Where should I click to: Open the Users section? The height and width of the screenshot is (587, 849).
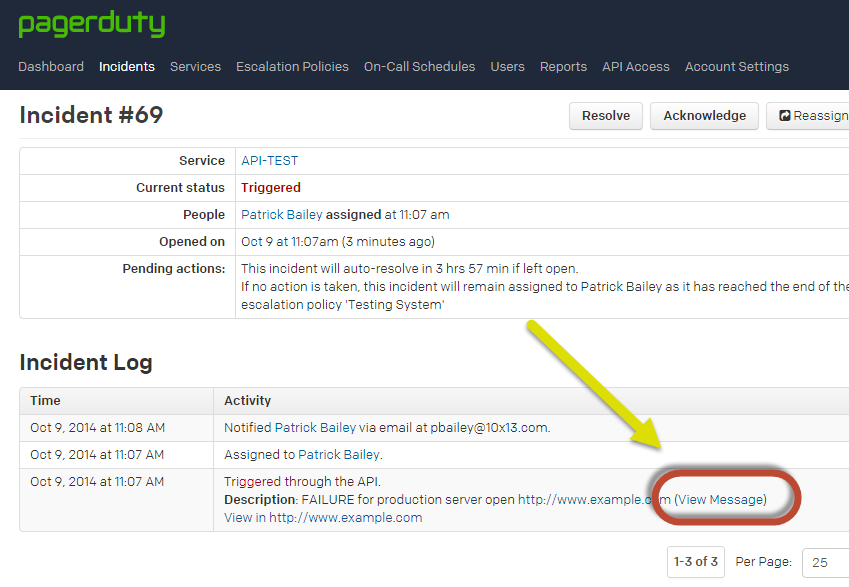click(x=507, y=66)
